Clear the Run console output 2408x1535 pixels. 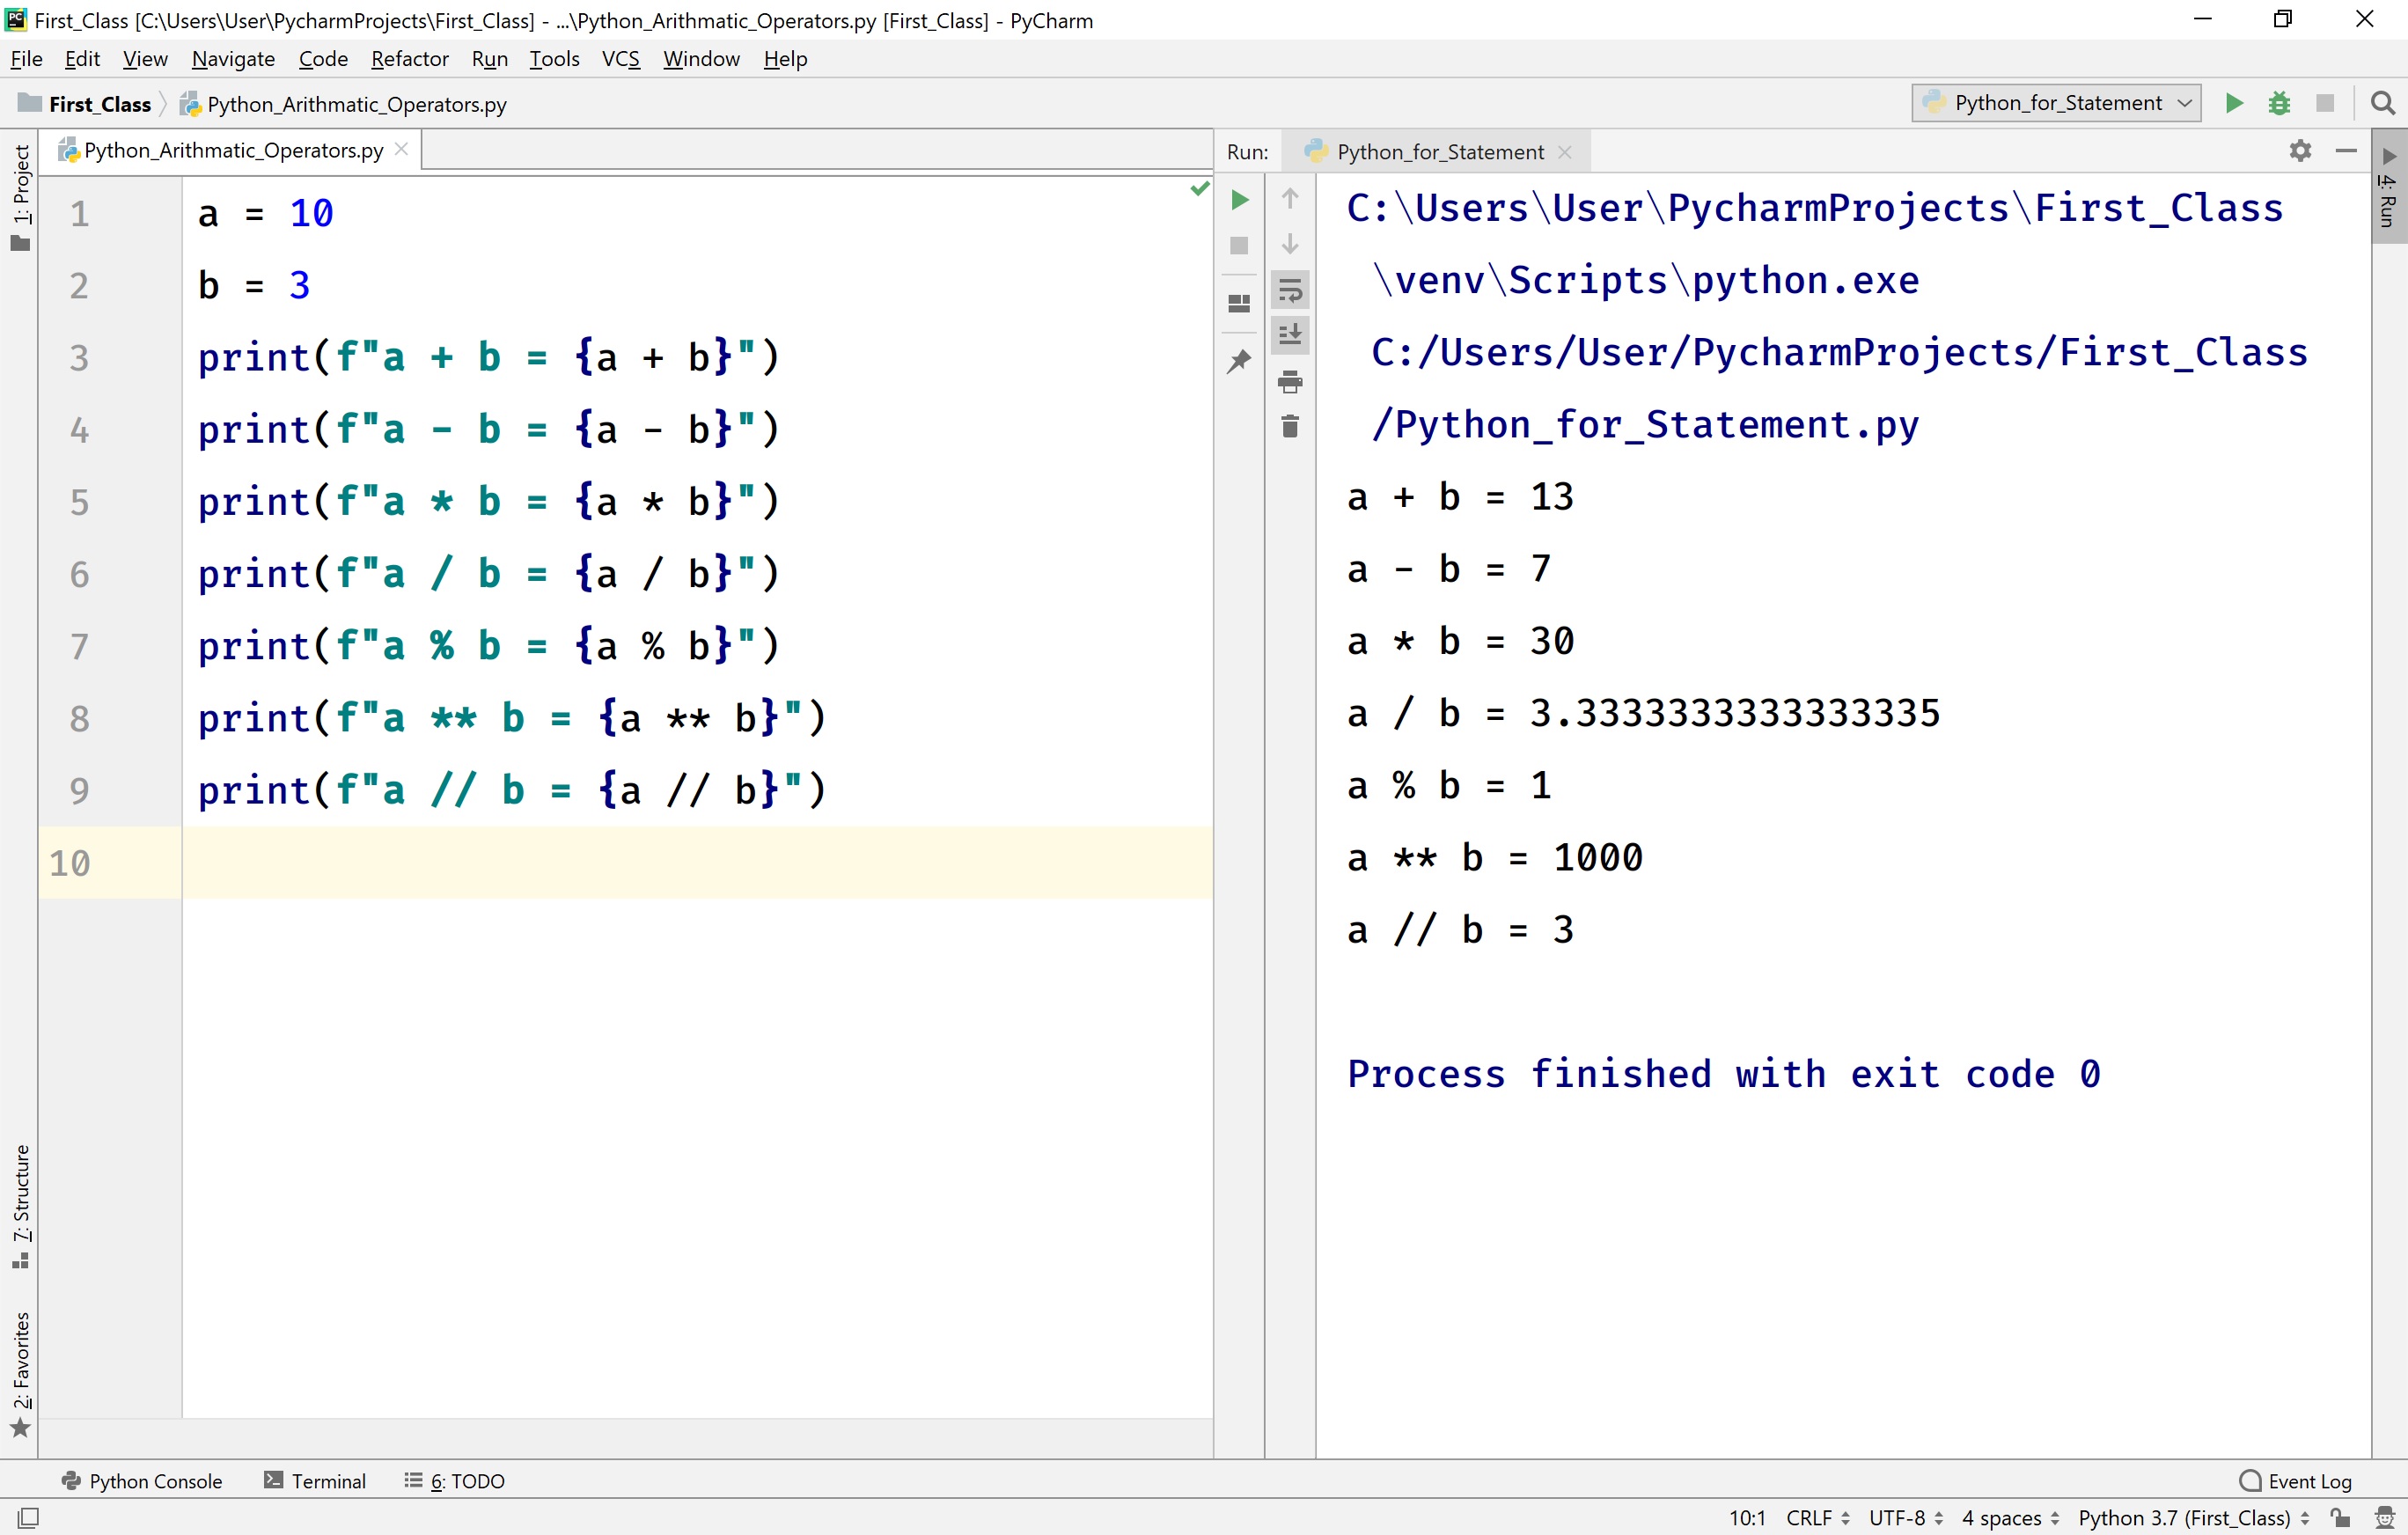coord(1290,425)
